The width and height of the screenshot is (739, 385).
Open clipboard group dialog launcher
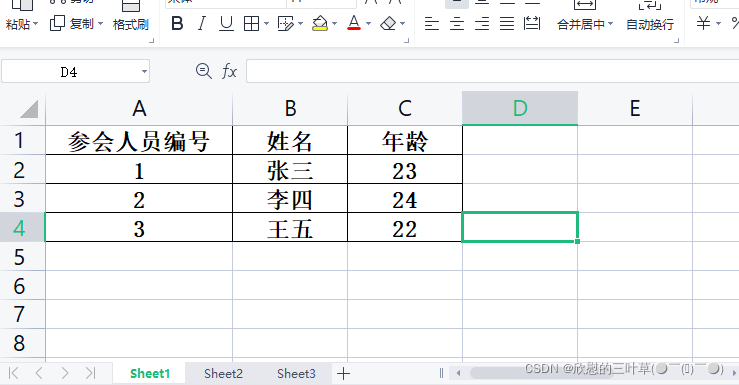click(x=152, y=41)
